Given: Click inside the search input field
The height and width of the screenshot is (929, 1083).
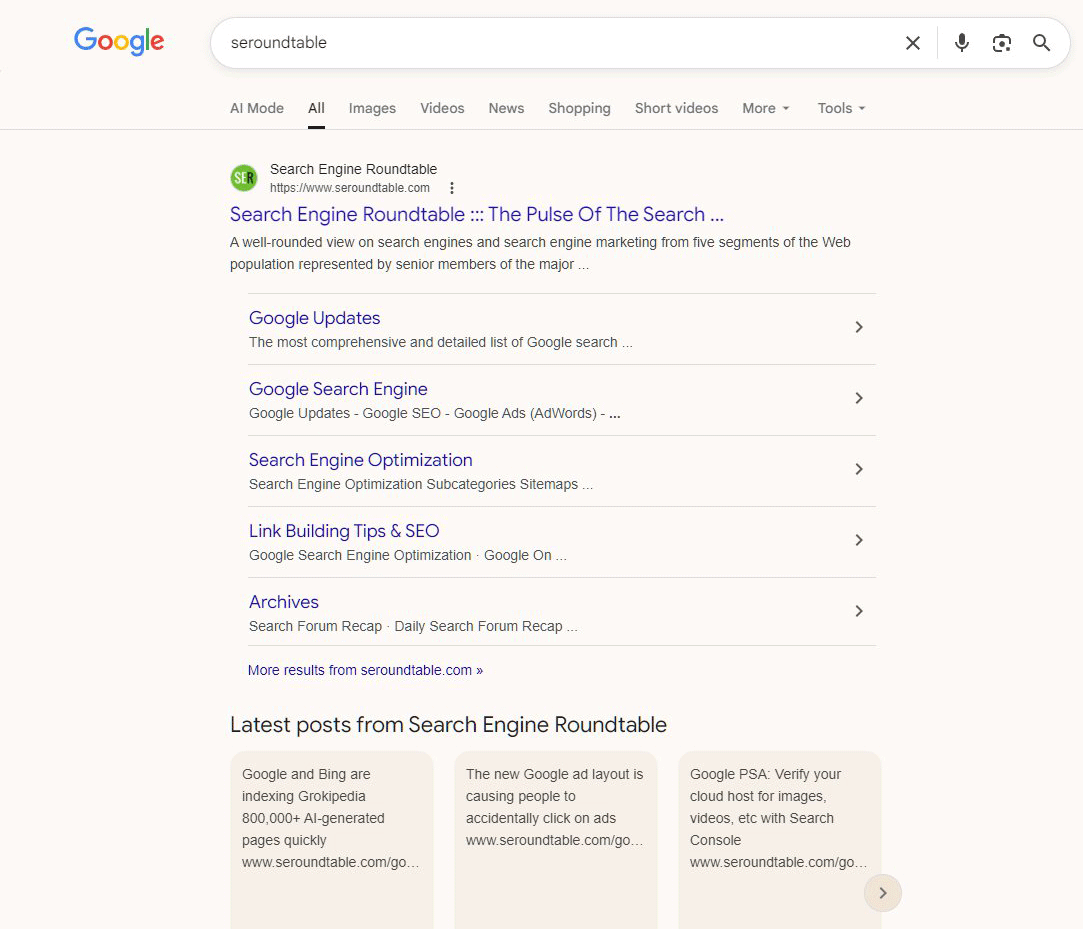Looking at the screenshot, I should click(x=550, y=43).
